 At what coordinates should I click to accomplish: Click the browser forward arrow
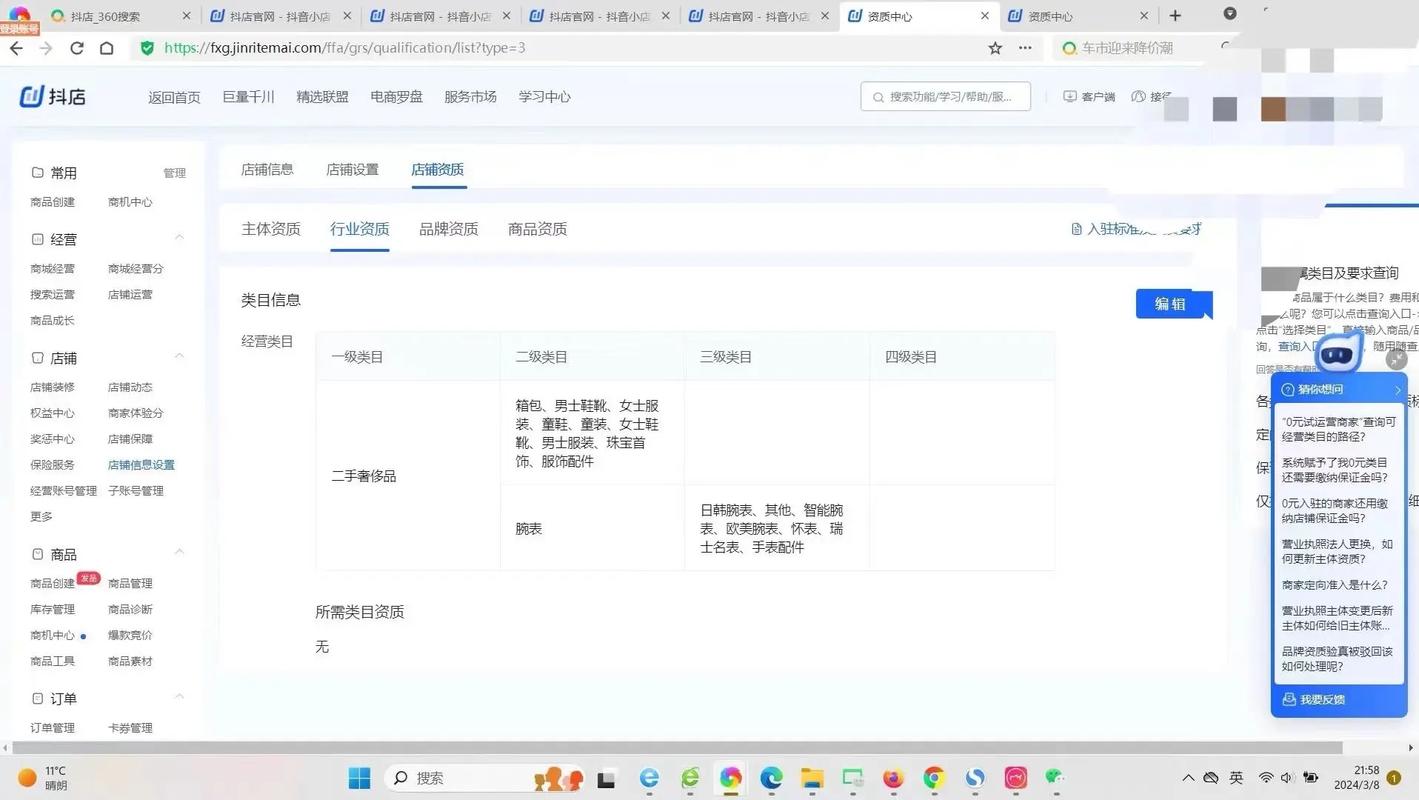pyautogui.click(x=45, y=48)
